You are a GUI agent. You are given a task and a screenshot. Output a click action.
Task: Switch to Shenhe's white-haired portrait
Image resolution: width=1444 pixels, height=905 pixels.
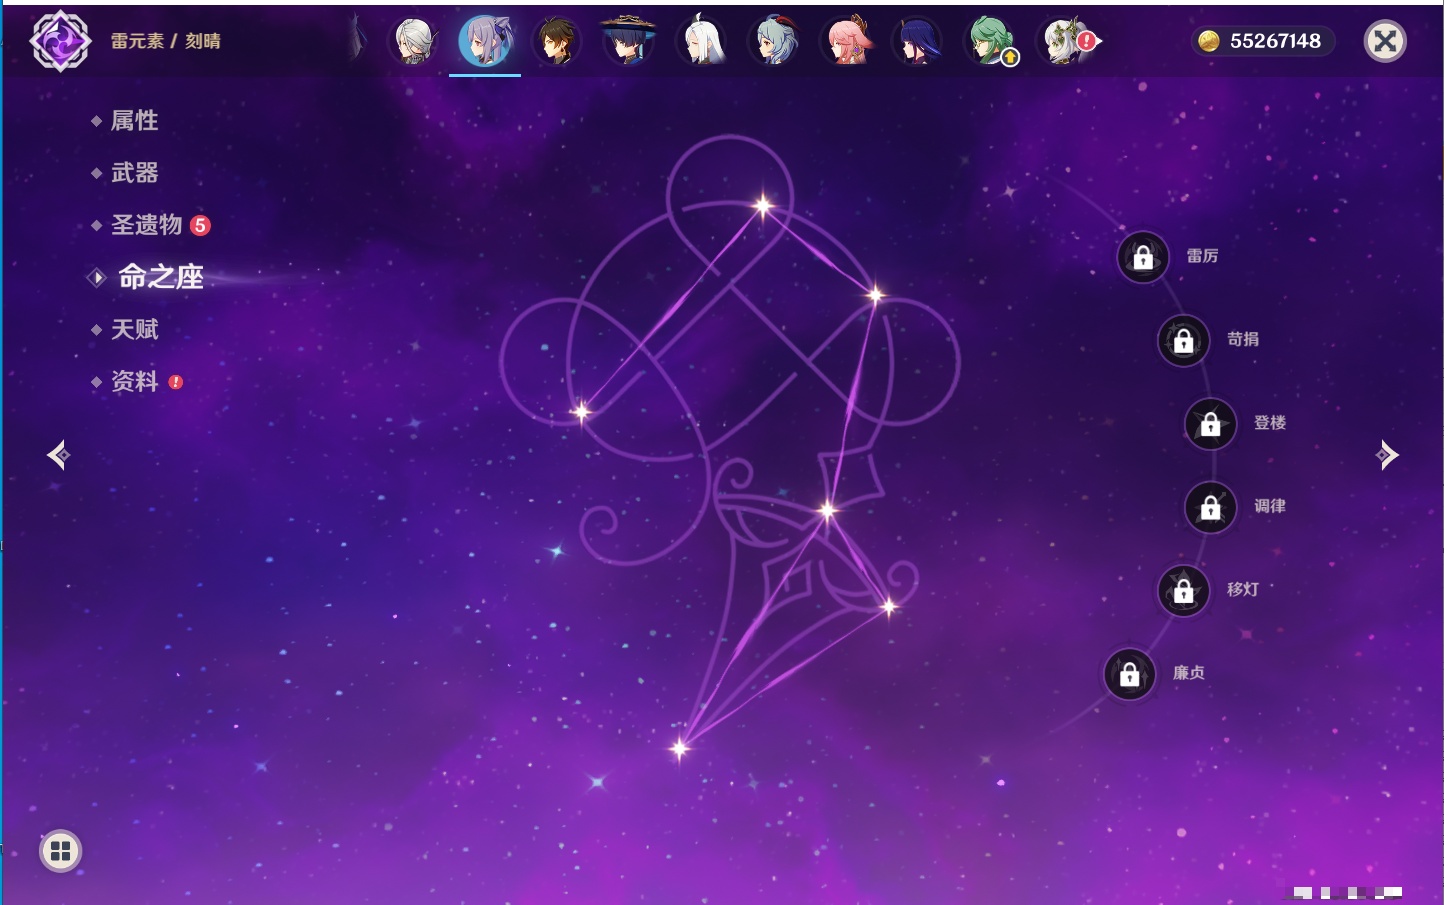point(702,41)
